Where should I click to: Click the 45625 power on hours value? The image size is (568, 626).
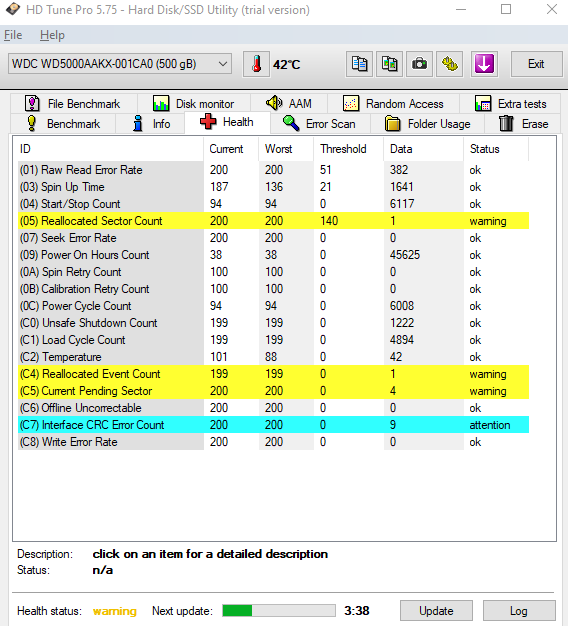(x=405, y=255)
